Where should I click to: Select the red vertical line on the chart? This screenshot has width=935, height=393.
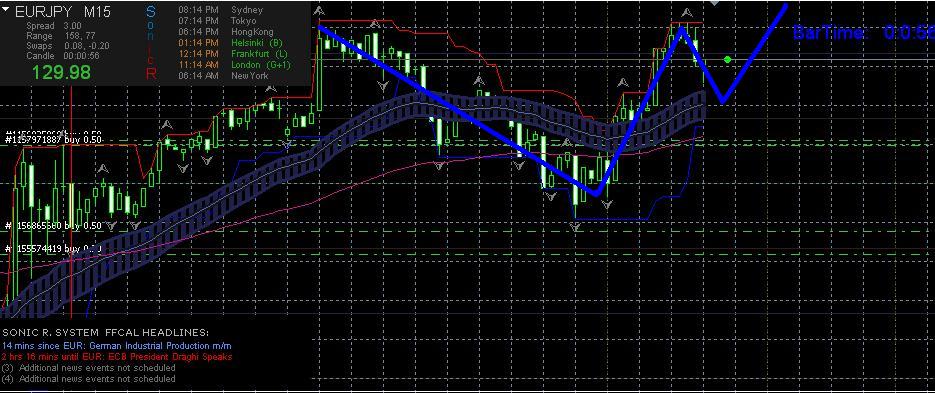coord(72,203)
